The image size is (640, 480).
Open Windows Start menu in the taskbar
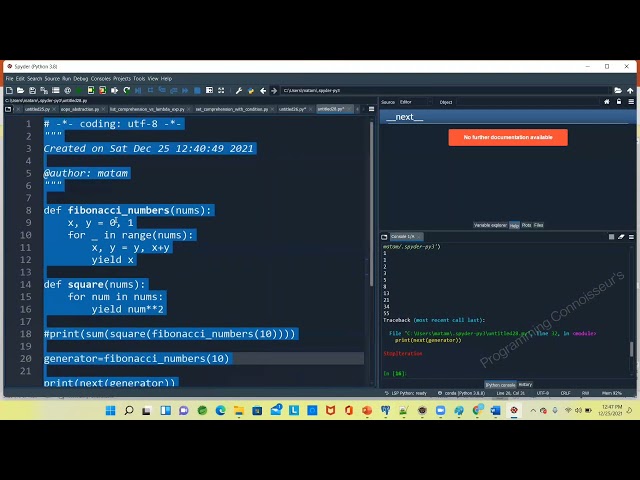111,410
